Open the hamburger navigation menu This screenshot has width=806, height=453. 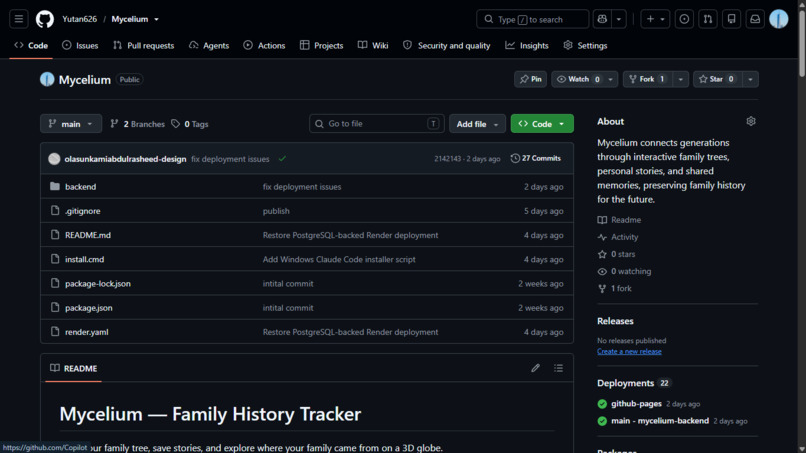(x=19, y=19)
